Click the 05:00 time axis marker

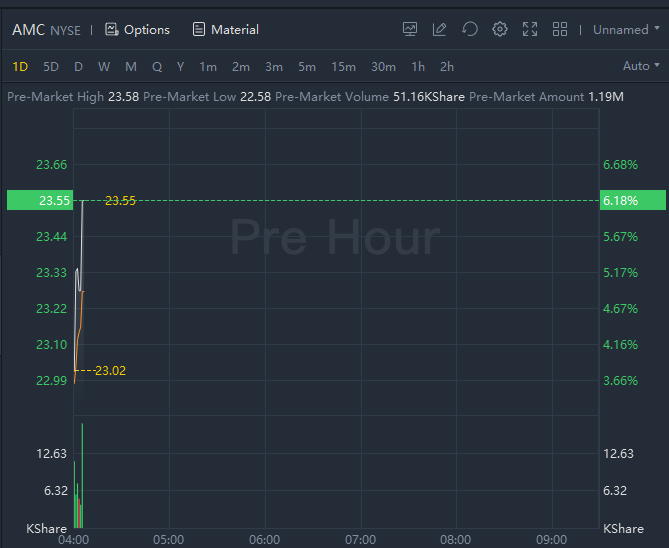coord(169,540)
